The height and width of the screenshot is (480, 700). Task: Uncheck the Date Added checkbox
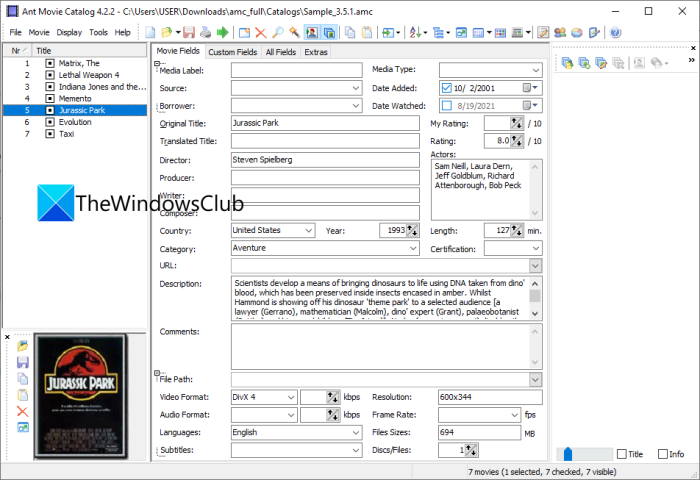pyautogui.click(x=447, y=88)
